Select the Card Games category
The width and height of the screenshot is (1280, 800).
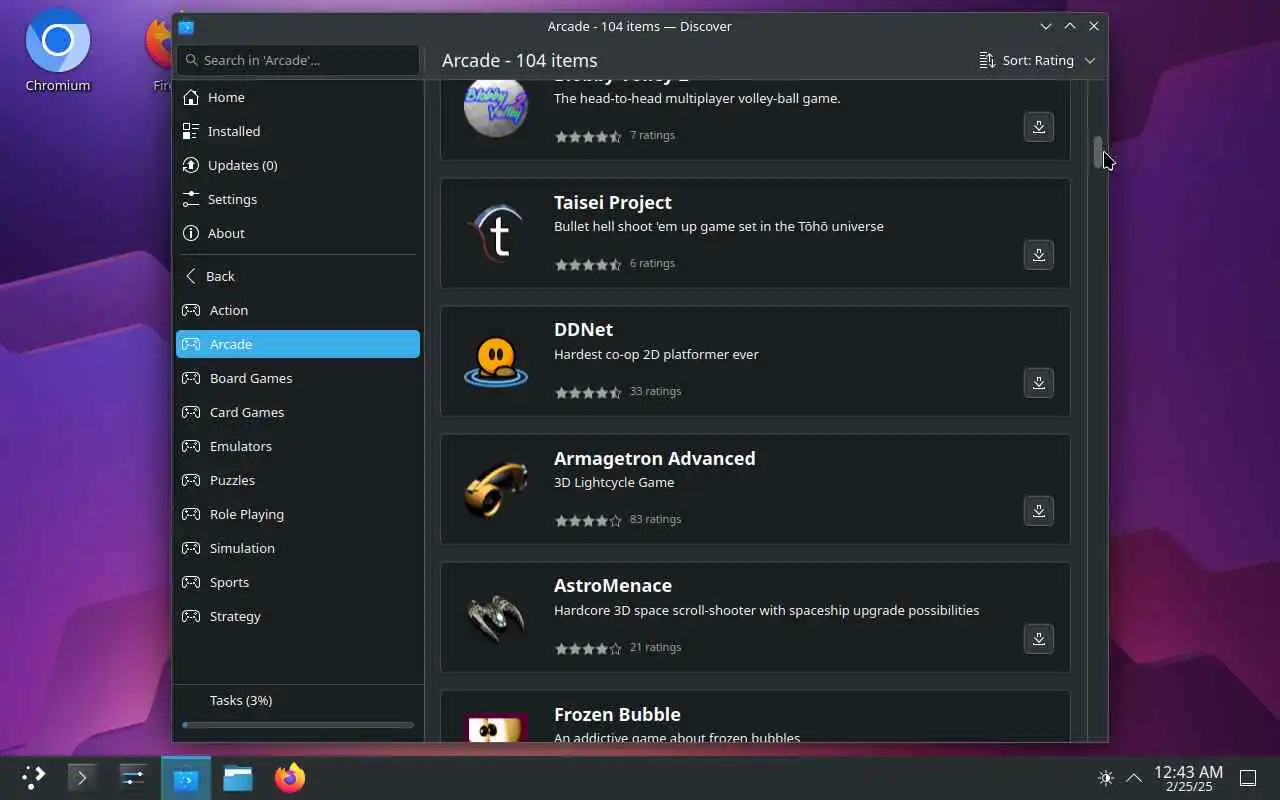298,412
